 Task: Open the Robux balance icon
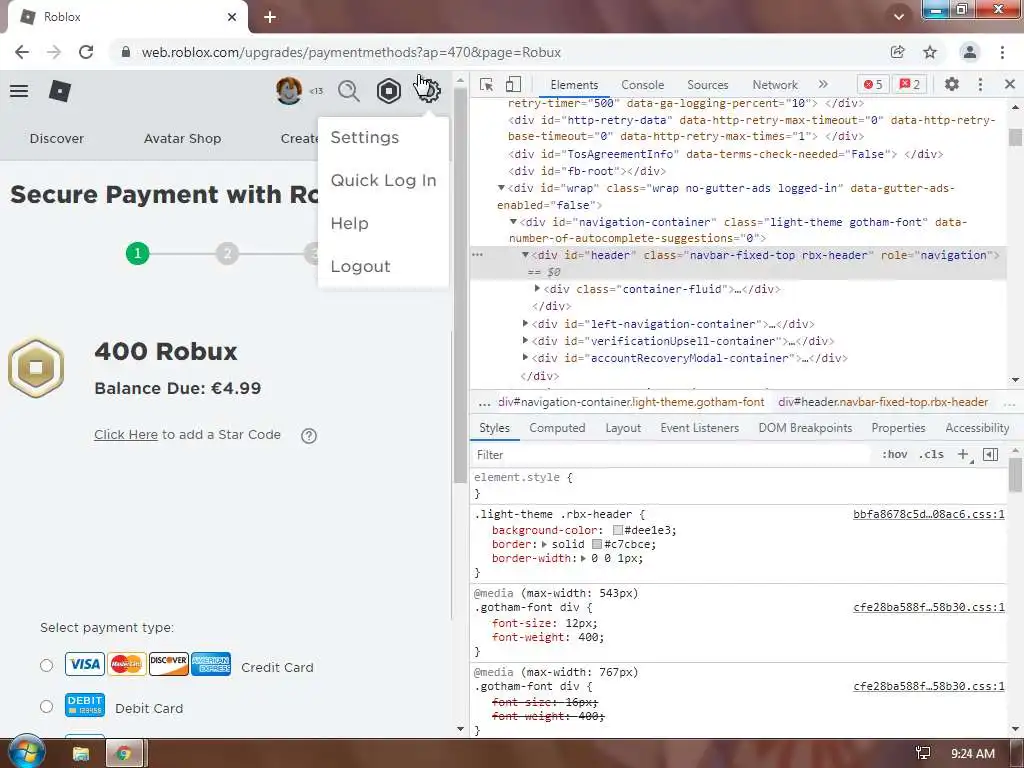[389, 91]
